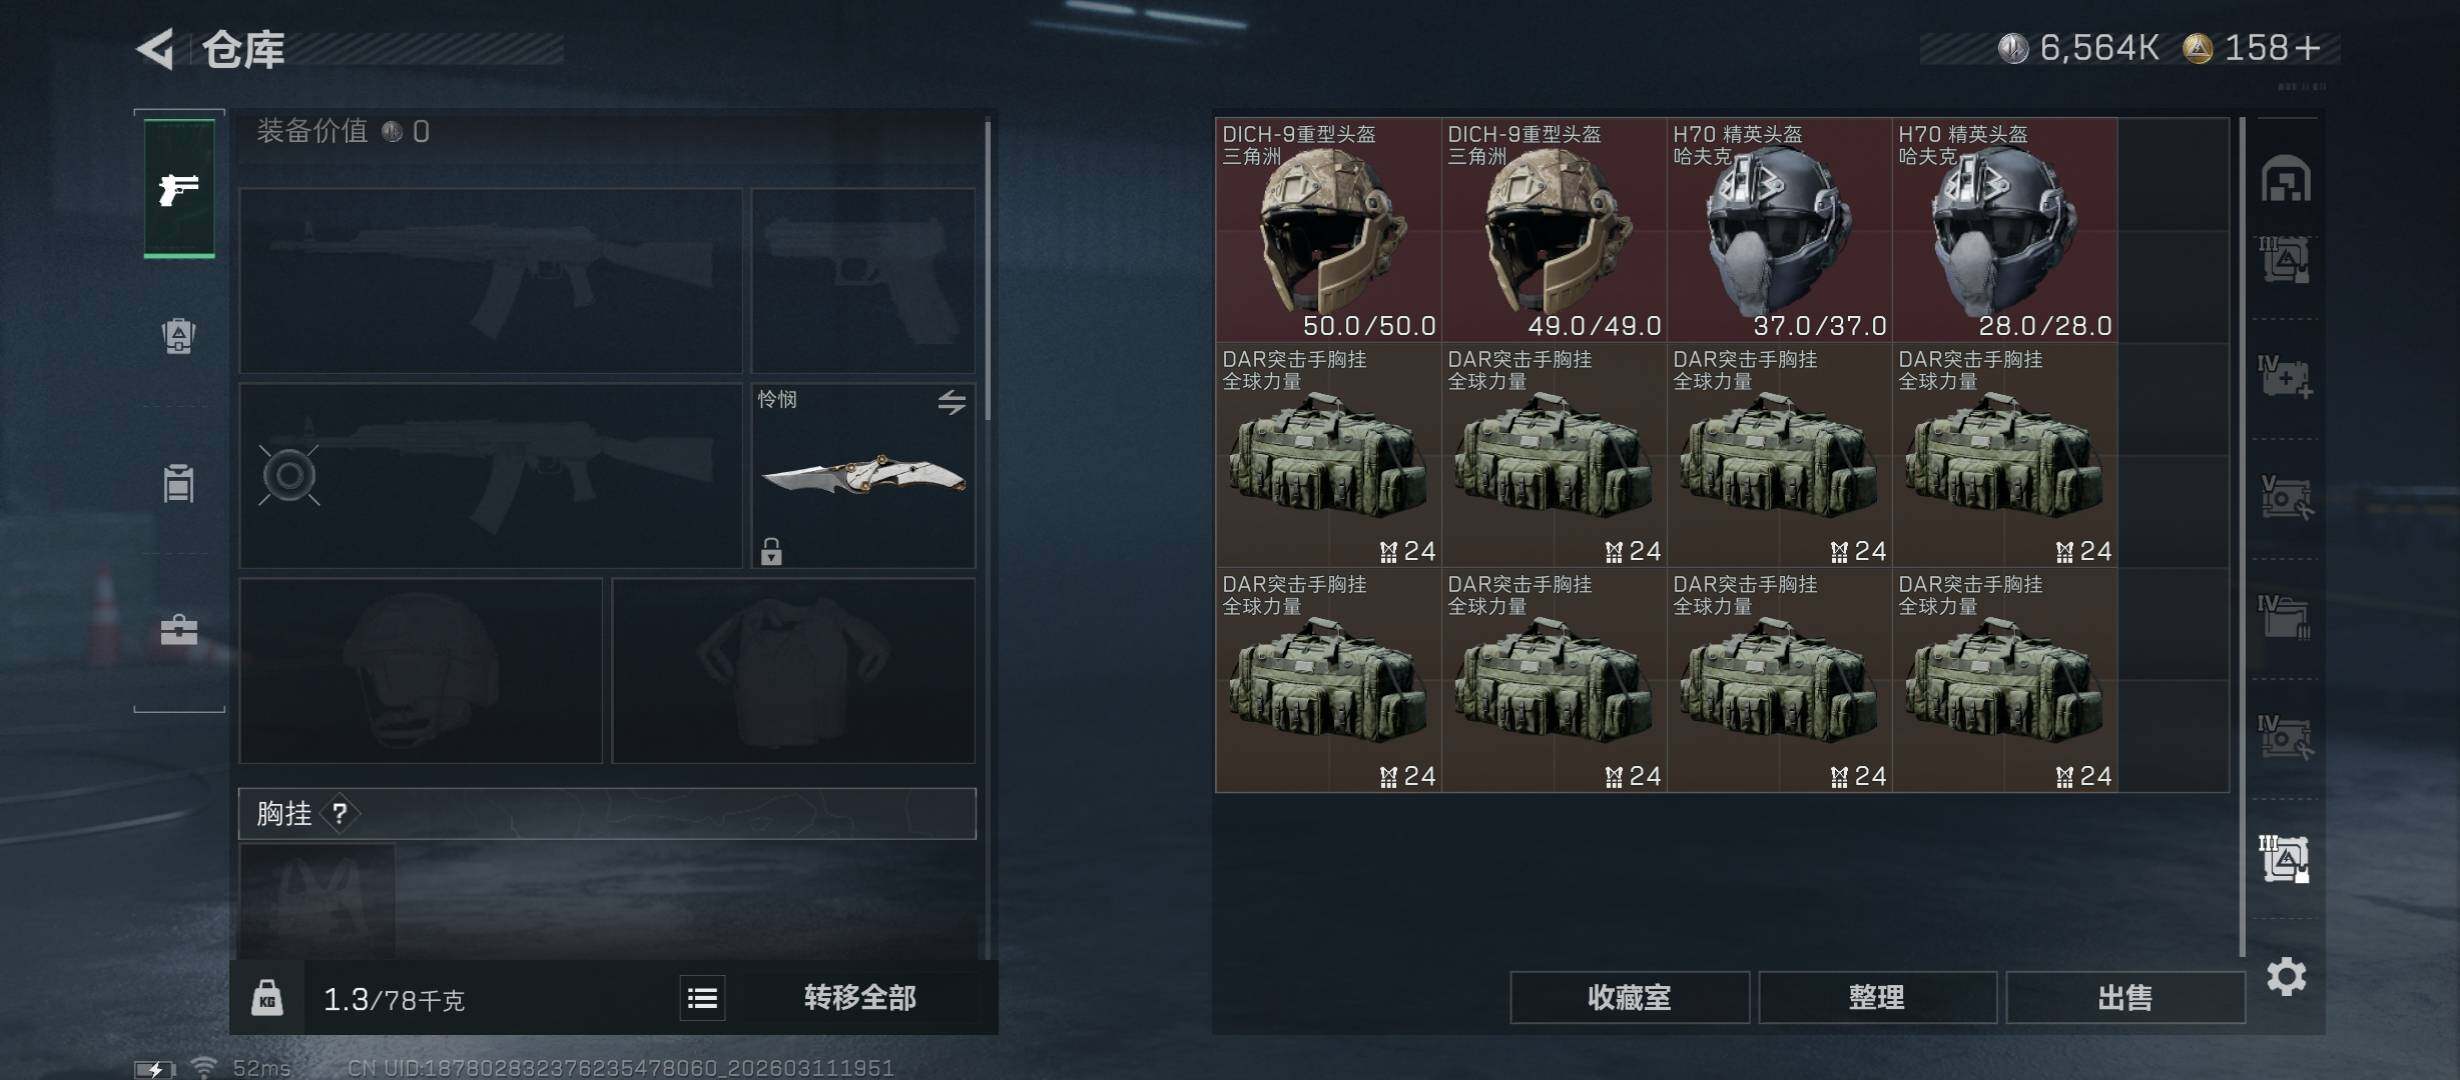Open the 收藏室 collection room
The image size is (2460, 1080).
1630,998
